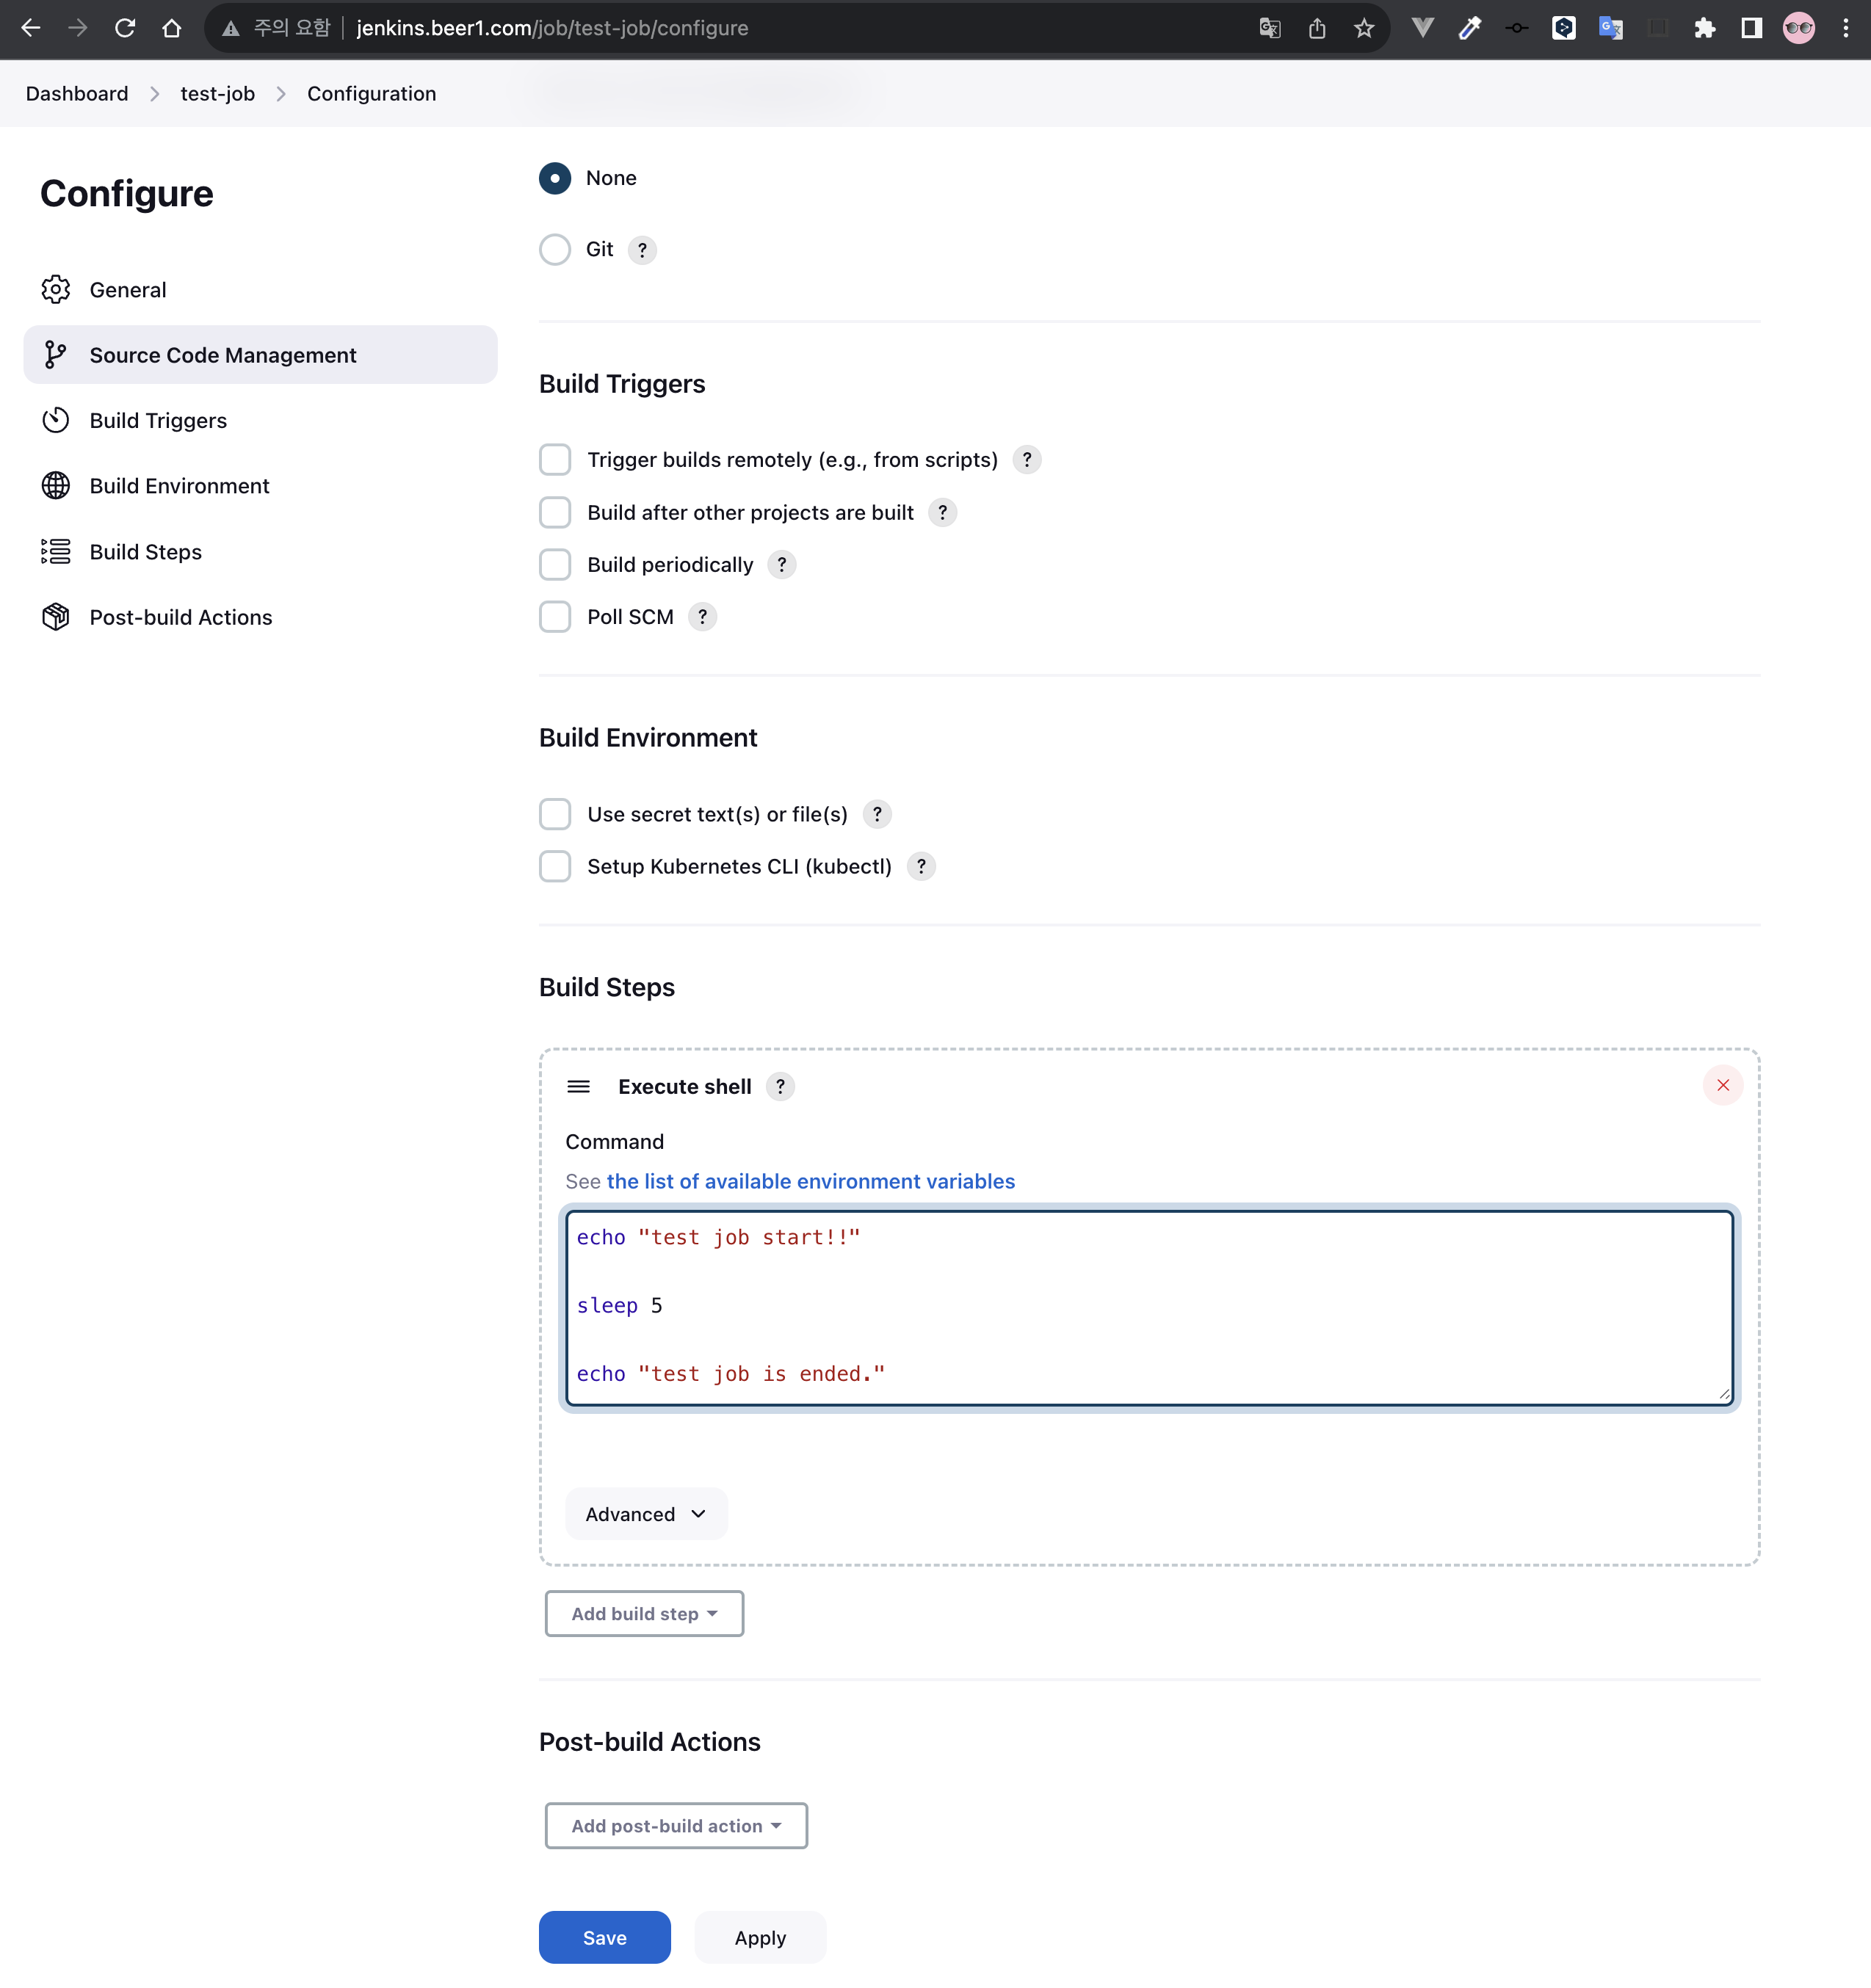Click the Execute shell help question mark

780,1087
